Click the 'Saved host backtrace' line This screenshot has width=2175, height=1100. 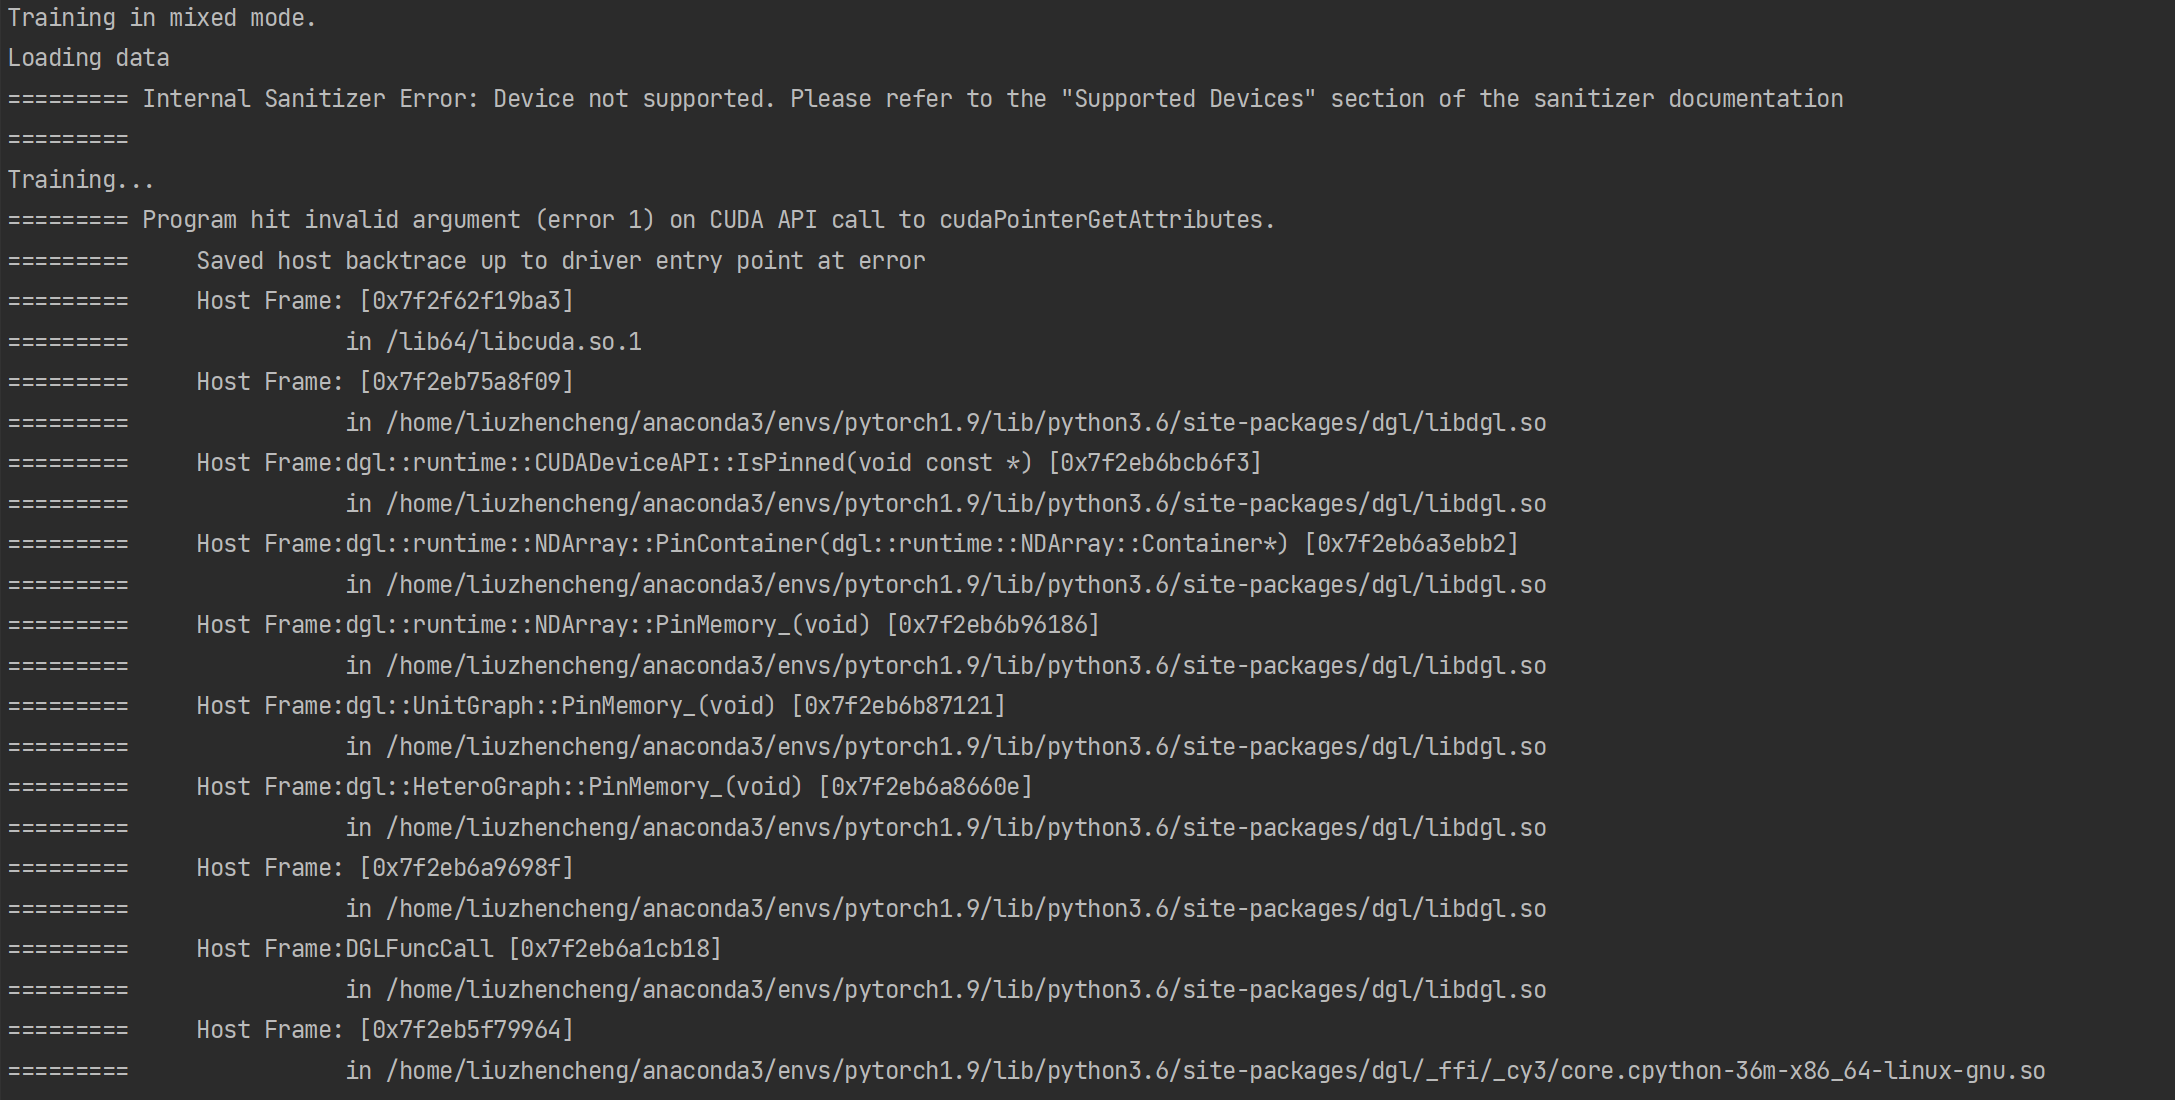[x=560, y=260]
